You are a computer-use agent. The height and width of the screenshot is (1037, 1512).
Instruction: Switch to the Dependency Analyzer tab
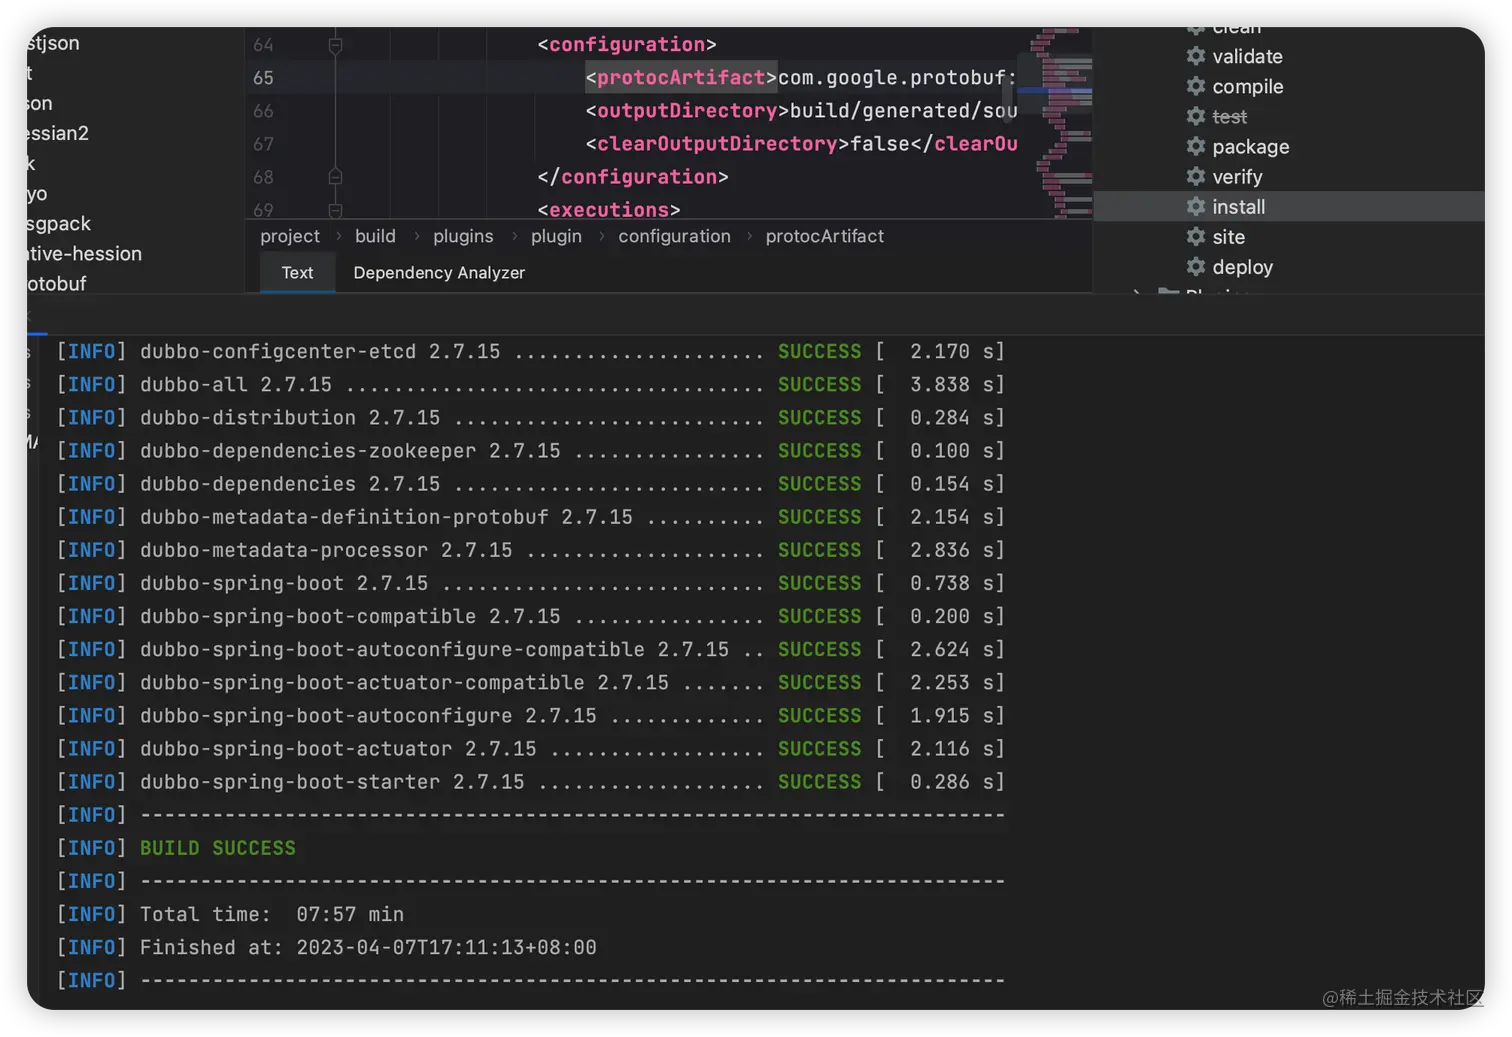point(438,273)
